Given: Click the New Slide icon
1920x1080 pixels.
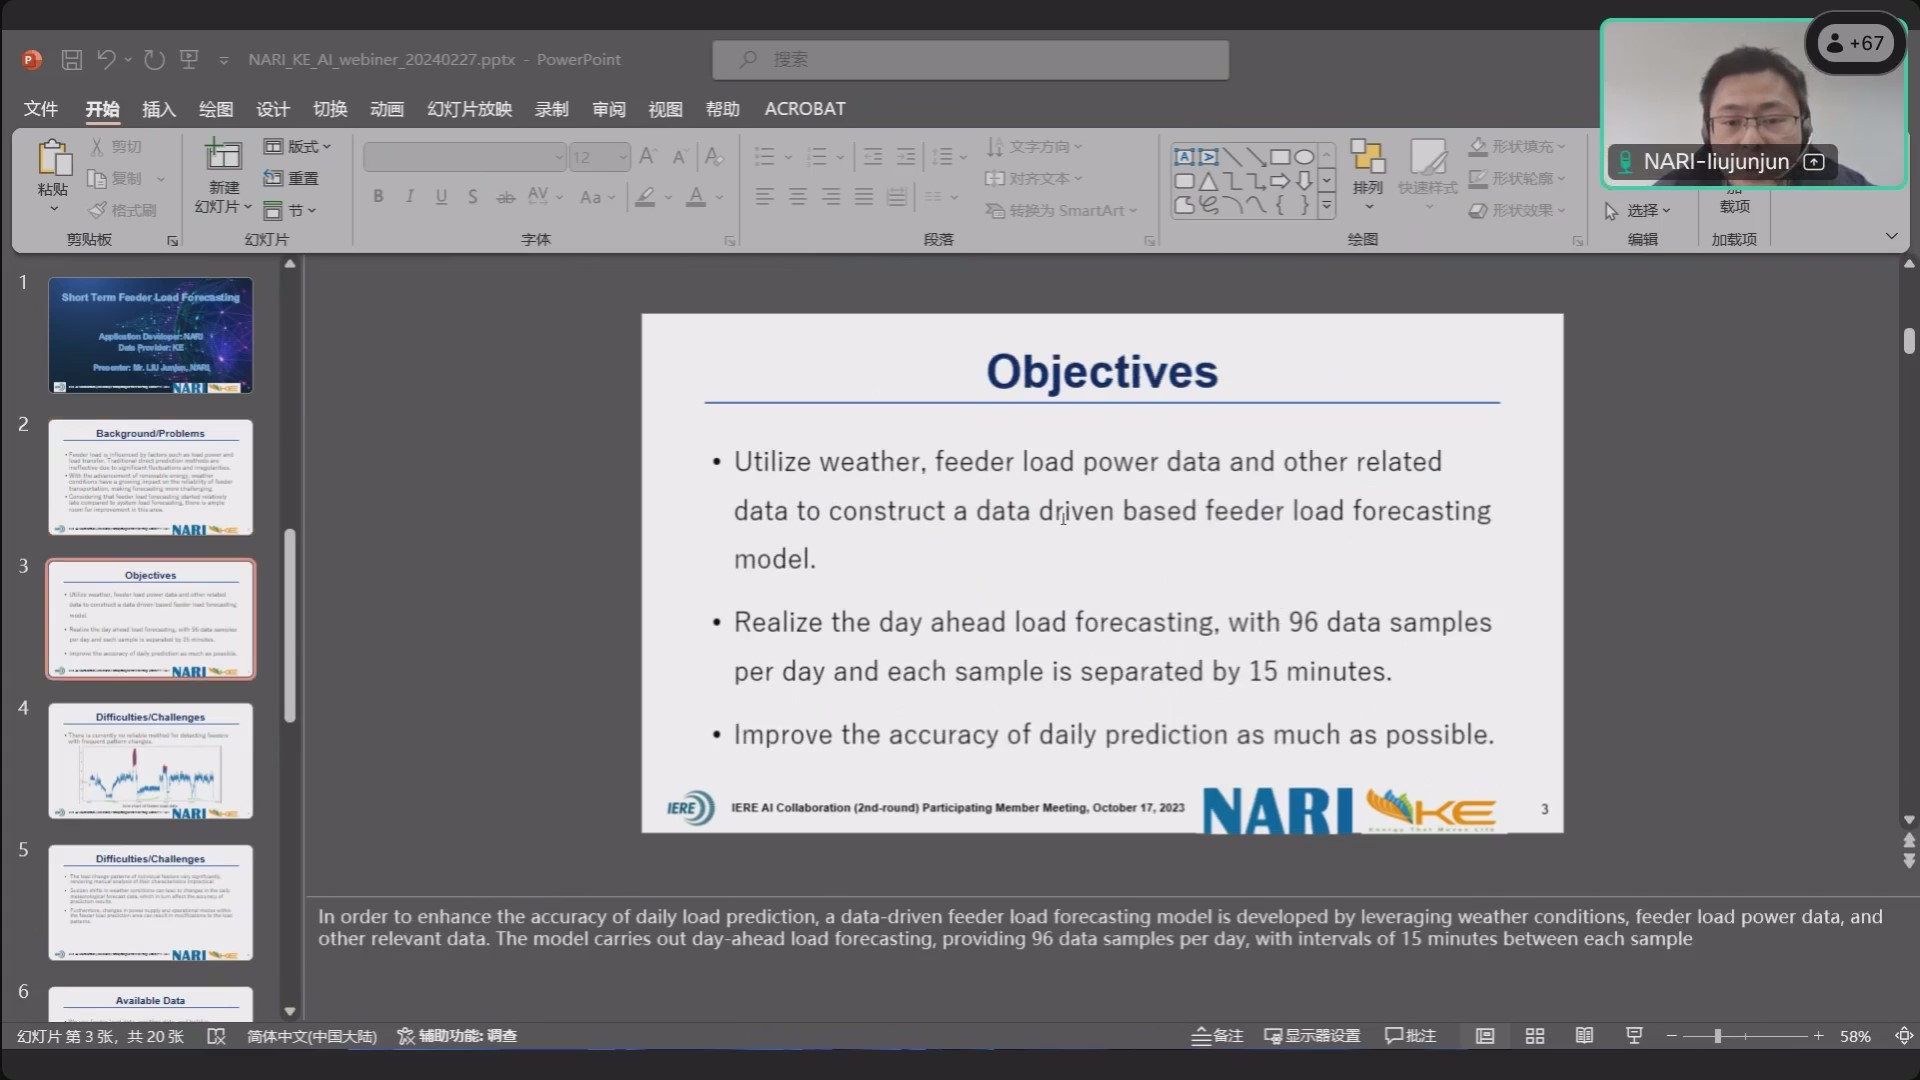Looking at the screenshot, I should point(223,157).
